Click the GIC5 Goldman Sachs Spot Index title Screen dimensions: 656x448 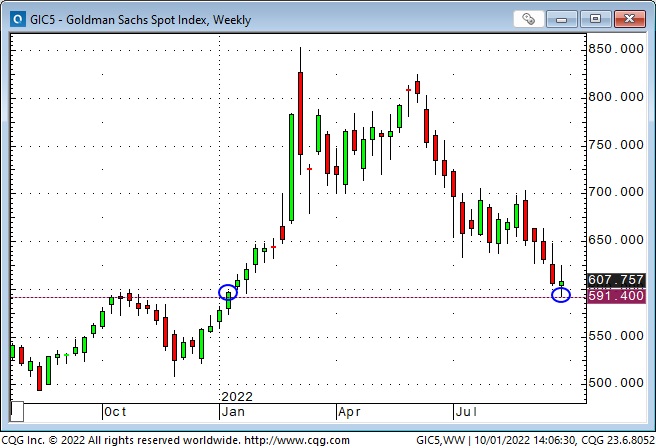[x=141, y=20]
